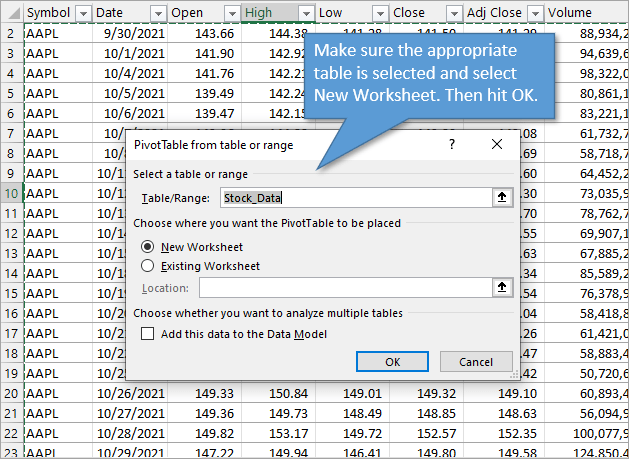Choose the Existing Worksheet option
This screenshot has height=459, width=629.
[x=149, y=266]
